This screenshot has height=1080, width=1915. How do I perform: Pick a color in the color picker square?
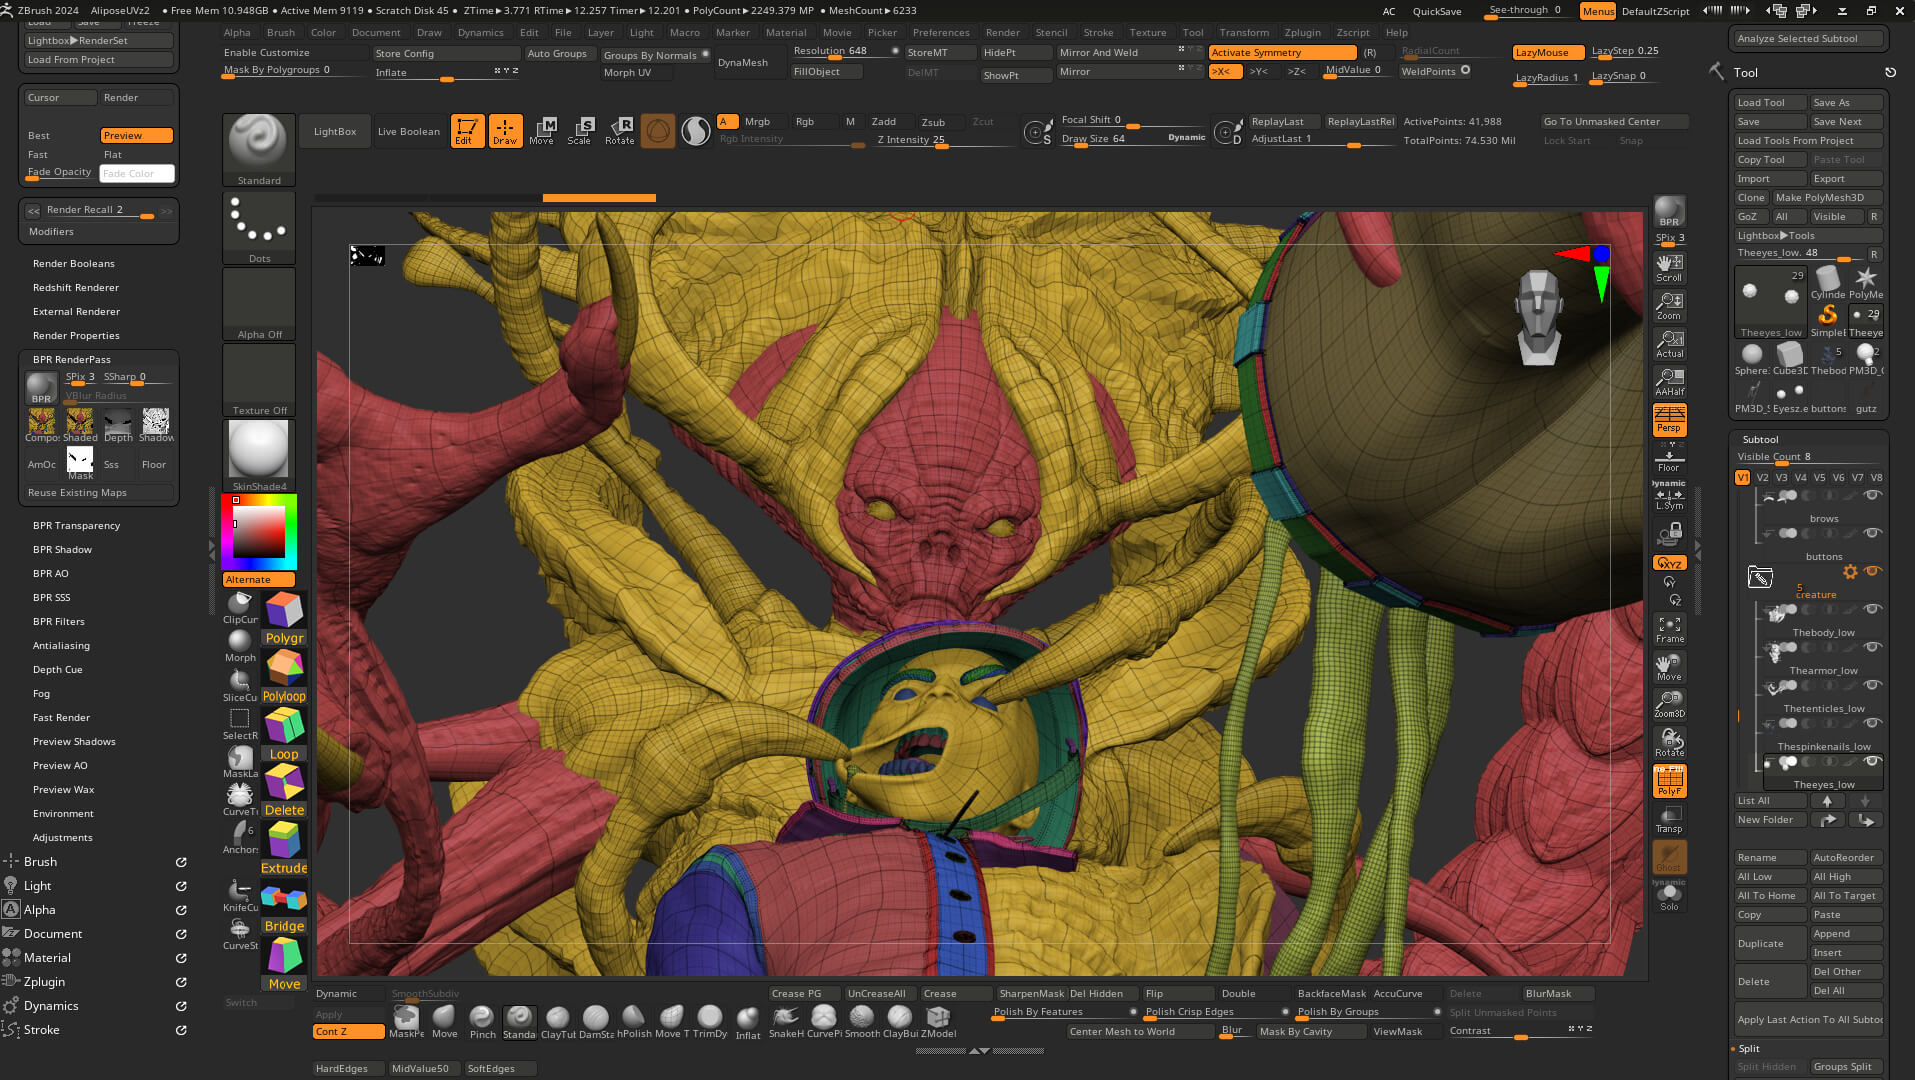259,531
